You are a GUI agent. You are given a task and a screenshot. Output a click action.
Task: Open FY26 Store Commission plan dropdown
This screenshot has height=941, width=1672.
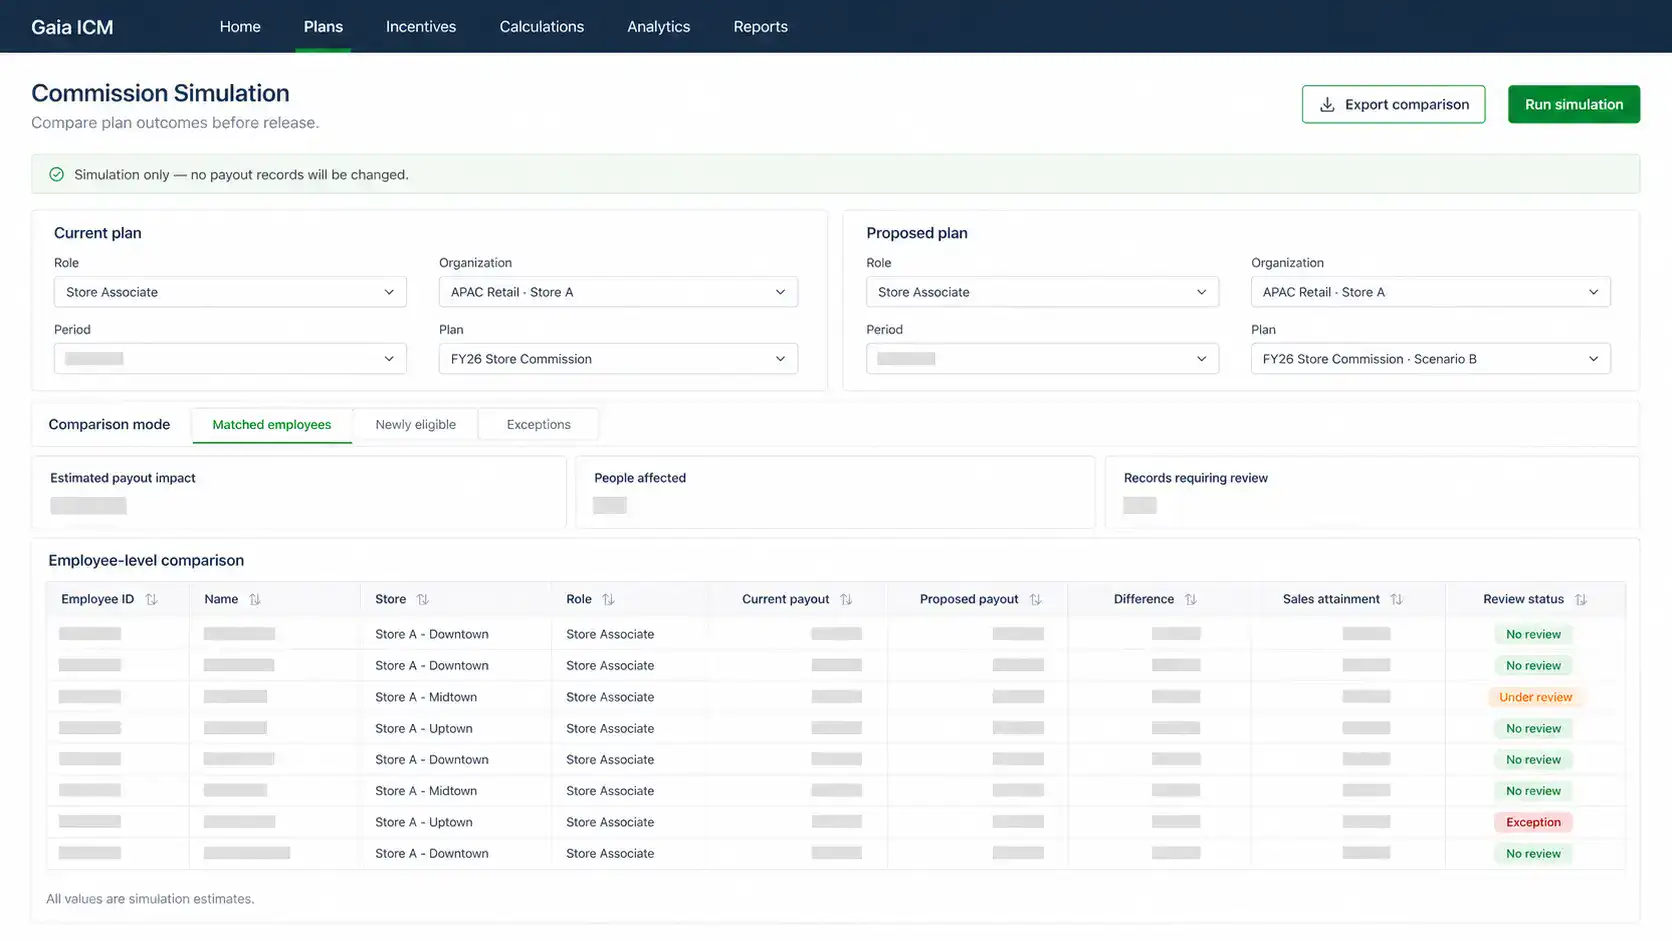618,359
